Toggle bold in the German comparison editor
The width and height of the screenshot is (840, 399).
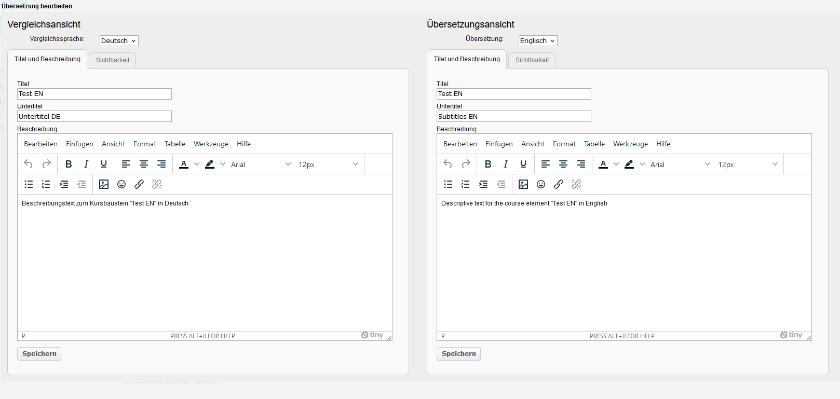tap(69, 164)
